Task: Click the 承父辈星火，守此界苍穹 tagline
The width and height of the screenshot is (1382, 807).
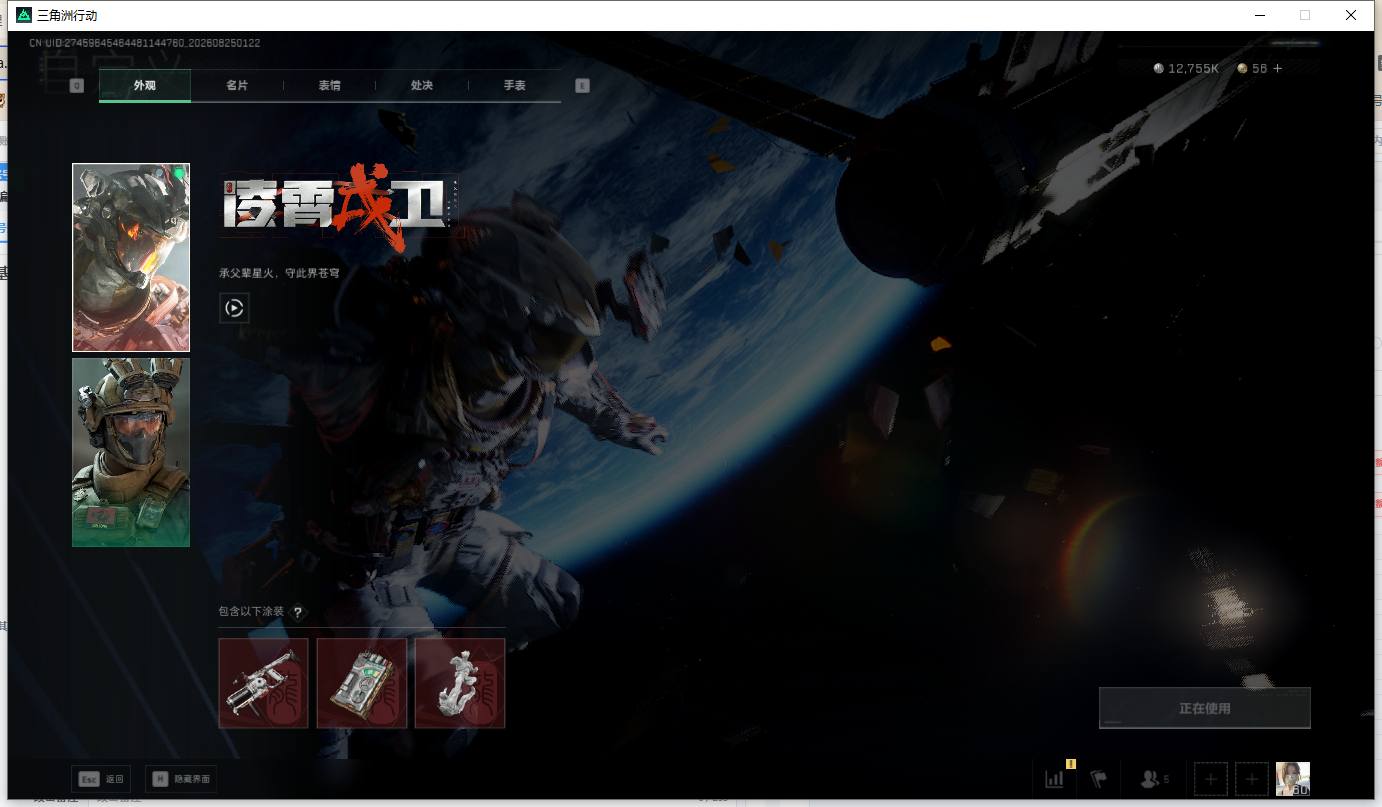Action: pos(279,272)
